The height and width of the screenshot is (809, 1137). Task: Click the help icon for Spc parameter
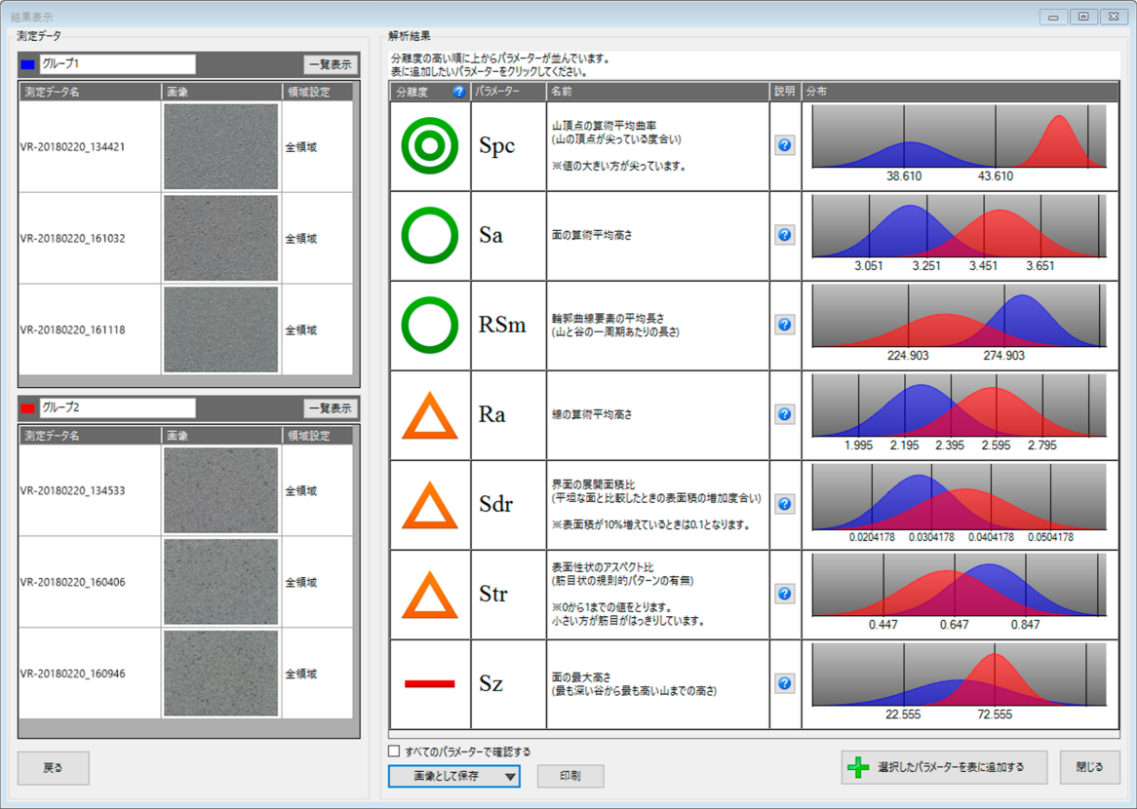(x=785, y=146)
